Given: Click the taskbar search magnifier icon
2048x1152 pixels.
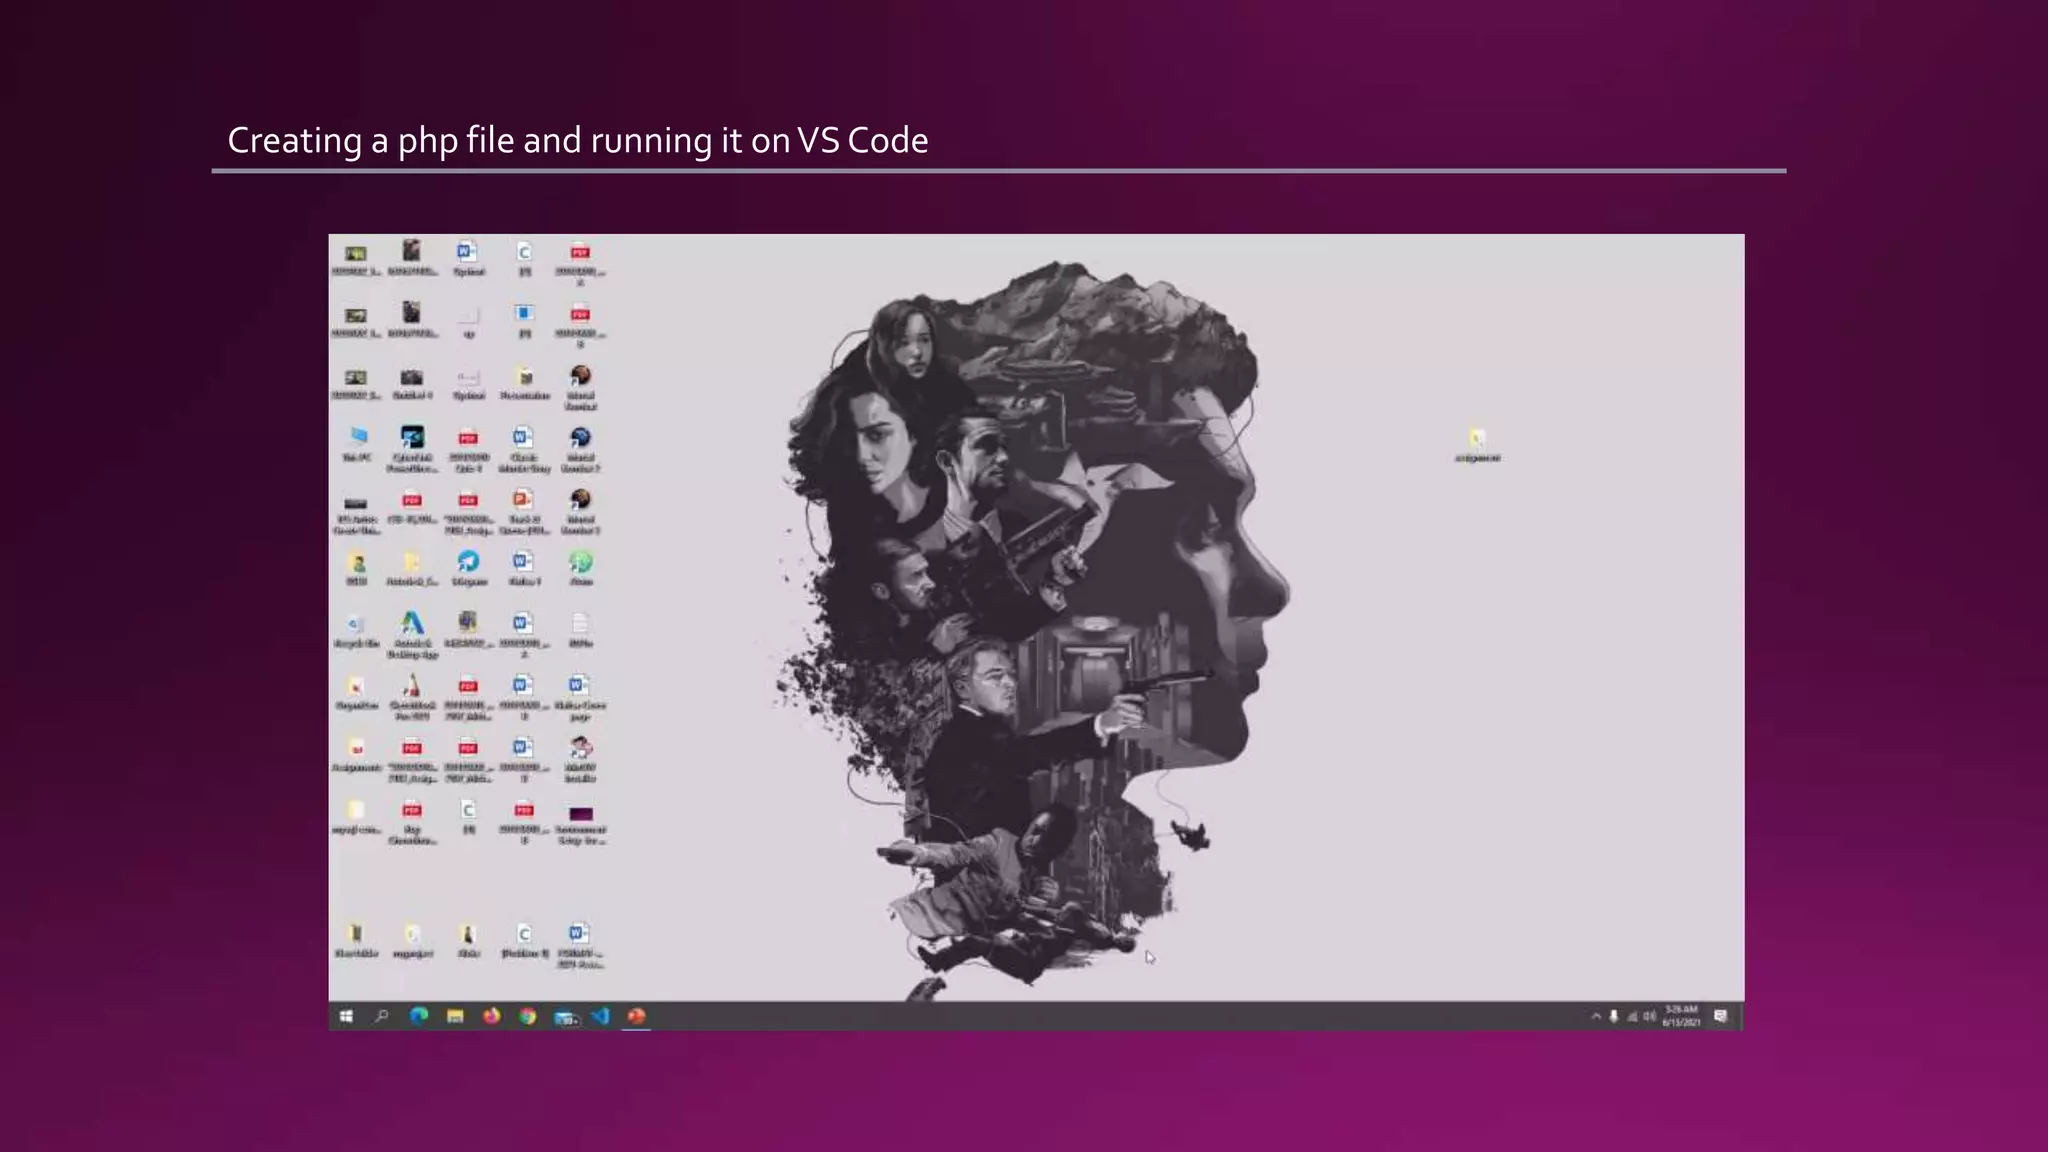Looking at the screenshot, I should coord(381,1016).
